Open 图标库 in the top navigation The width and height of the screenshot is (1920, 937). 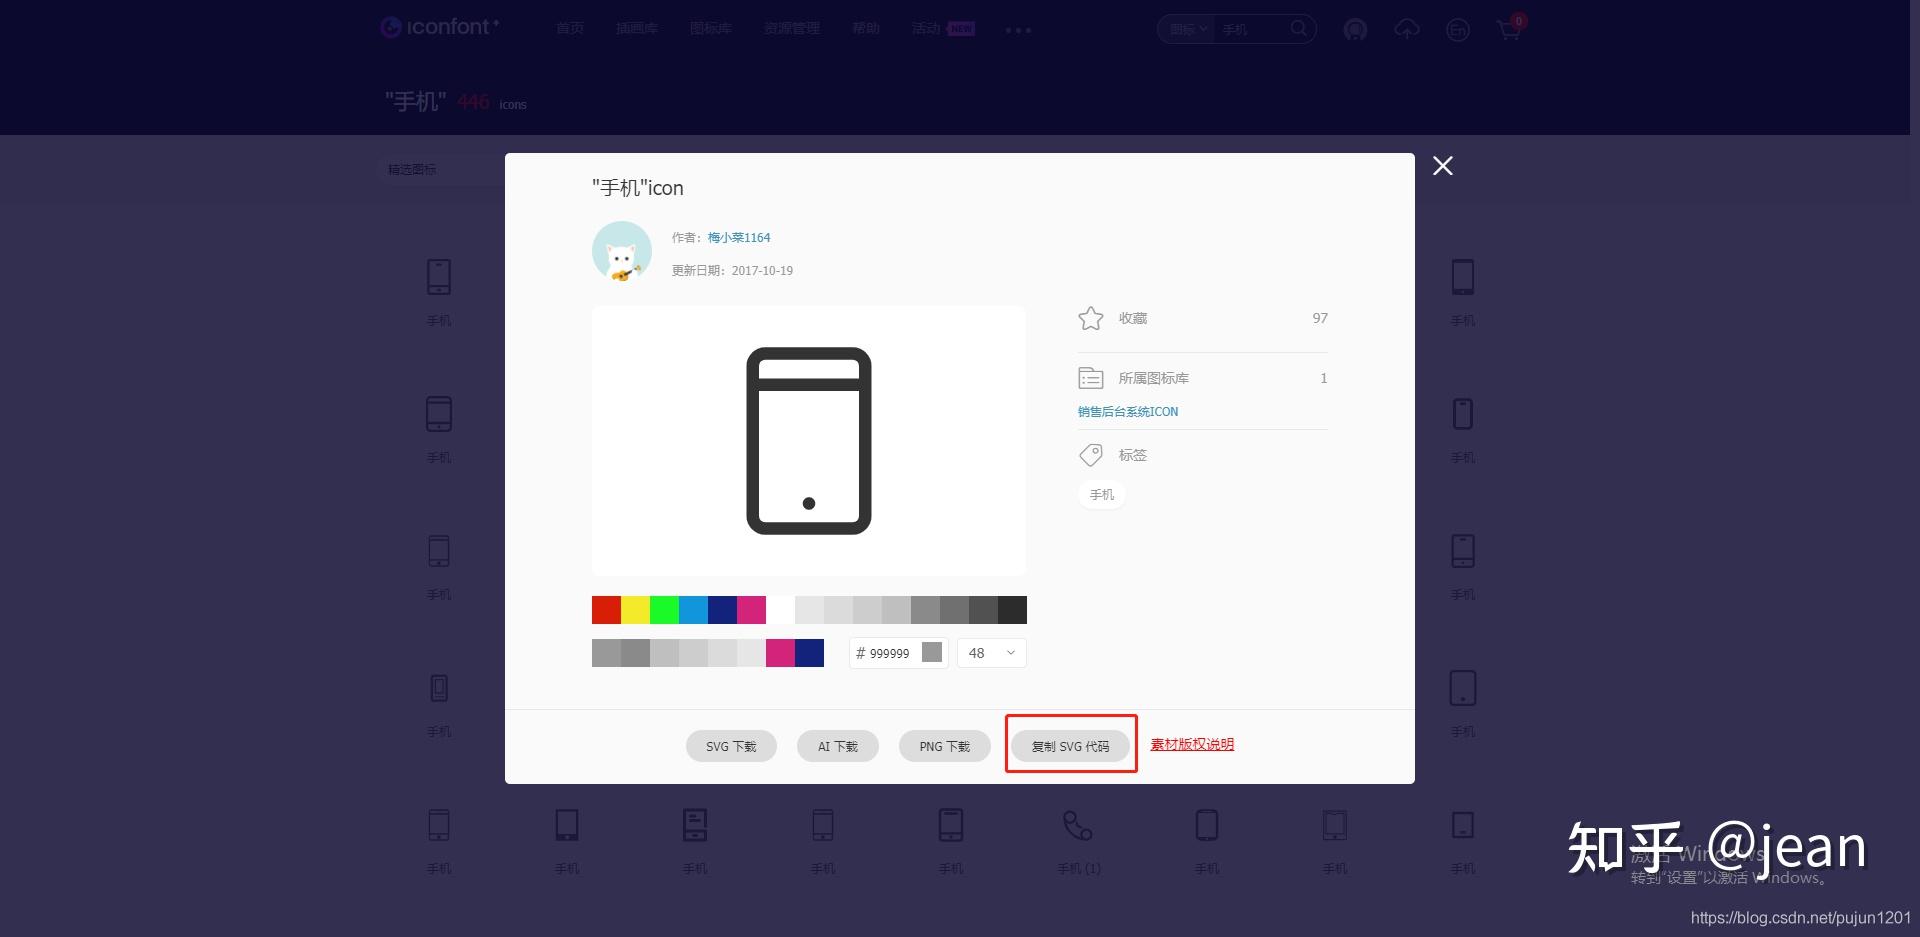click(711, 28)
